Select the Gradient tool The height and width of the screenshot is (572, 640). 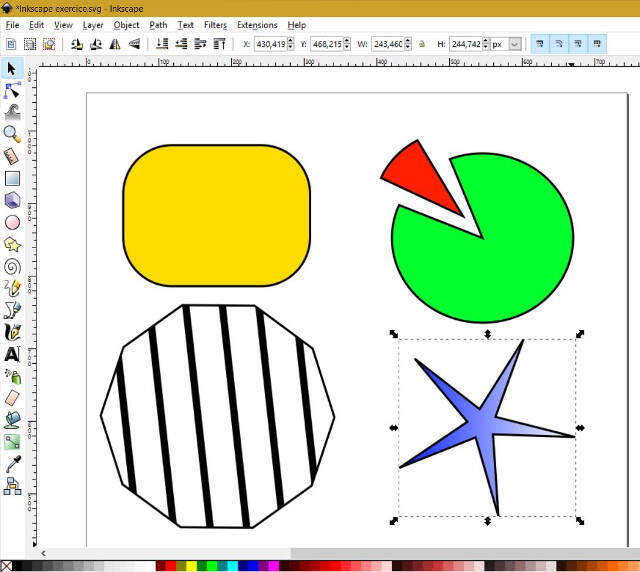click(12, 442)
